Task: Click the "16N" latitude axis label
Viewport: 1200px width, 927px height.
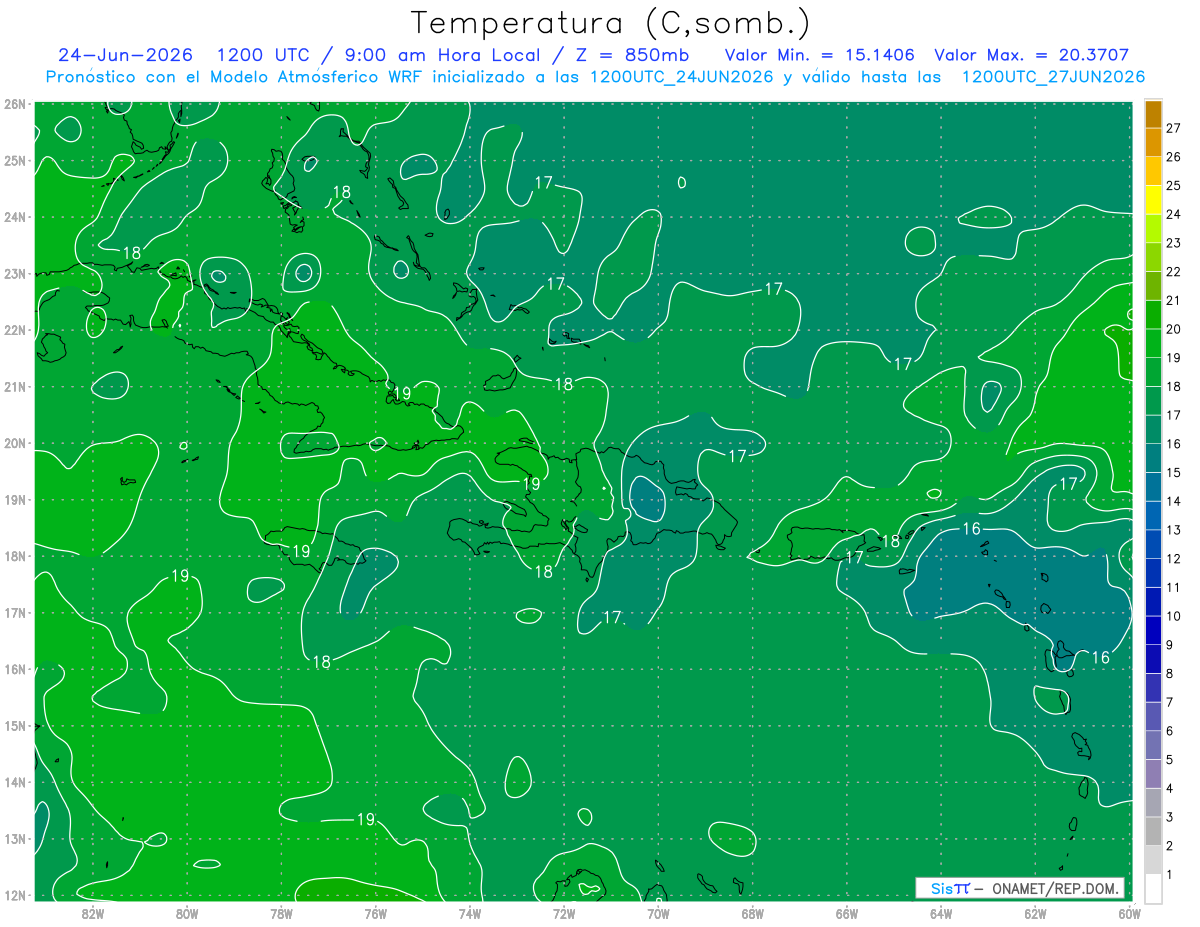Action: click(15, 669)
